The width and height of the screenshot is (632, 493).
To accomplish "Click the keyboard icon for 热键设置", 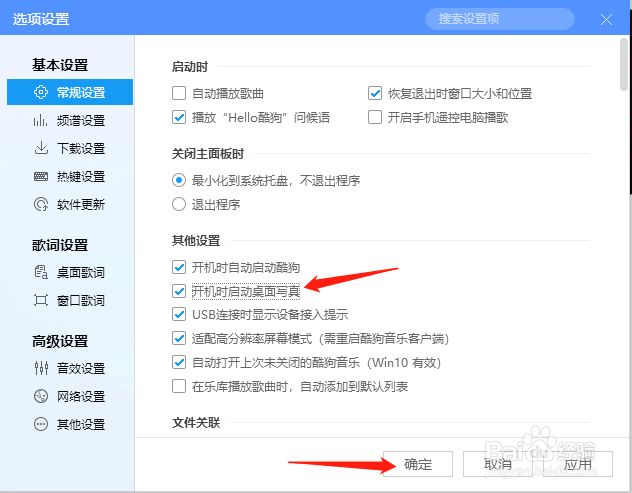I will click(x=41, y=176).
